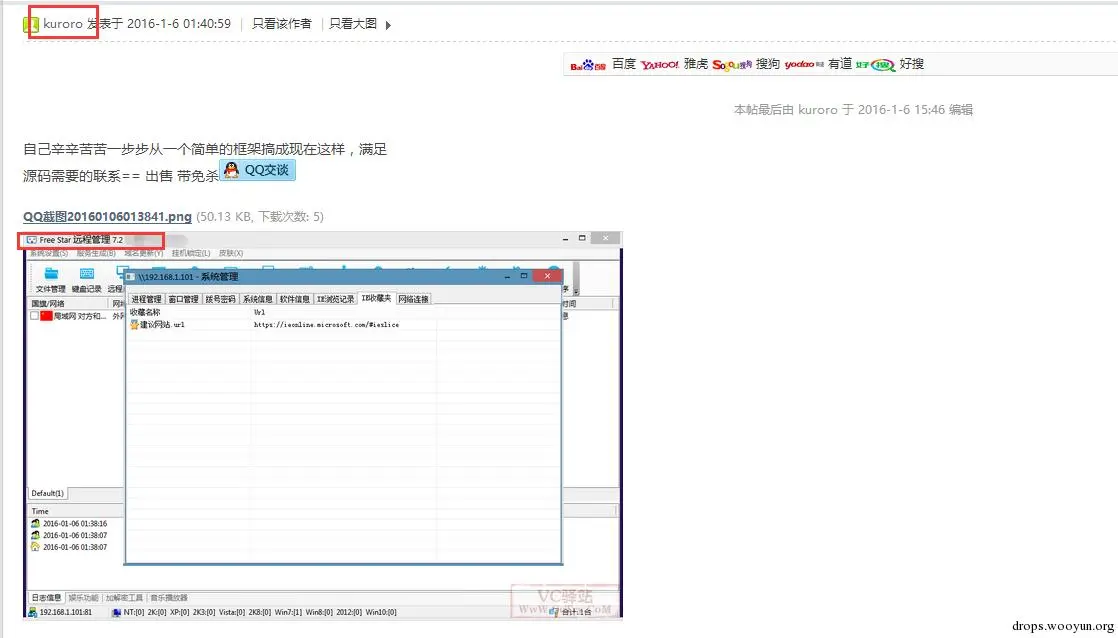Image resolution: width=1118 pixels, height=638 pixels.
Task: Select log entry 2016-01-06 01:38:16
Action: (x=69, y=523)
